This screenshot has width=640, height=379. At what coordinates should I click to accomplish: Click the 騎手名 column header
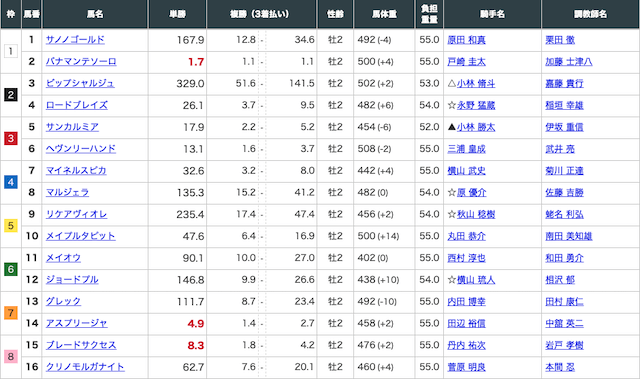[x=492, y=14]
